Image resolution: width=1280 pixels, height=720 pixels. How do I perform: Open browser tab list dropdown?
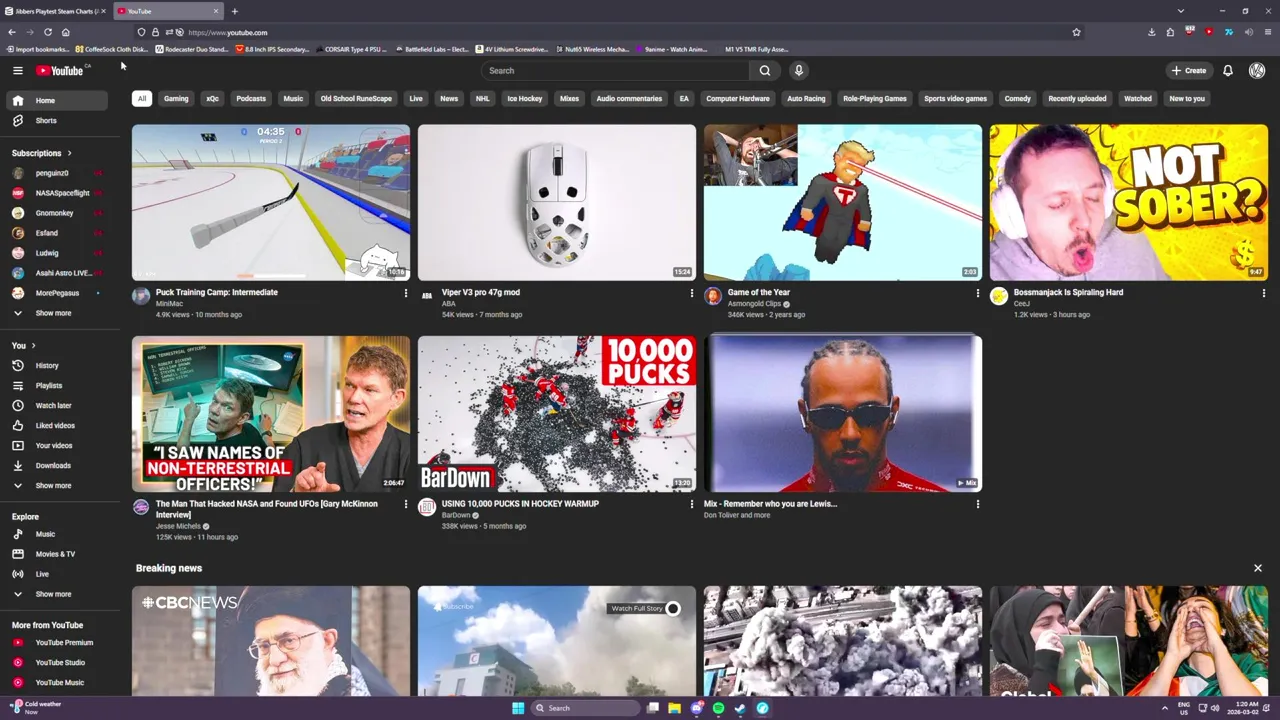tap(1180, 11)
